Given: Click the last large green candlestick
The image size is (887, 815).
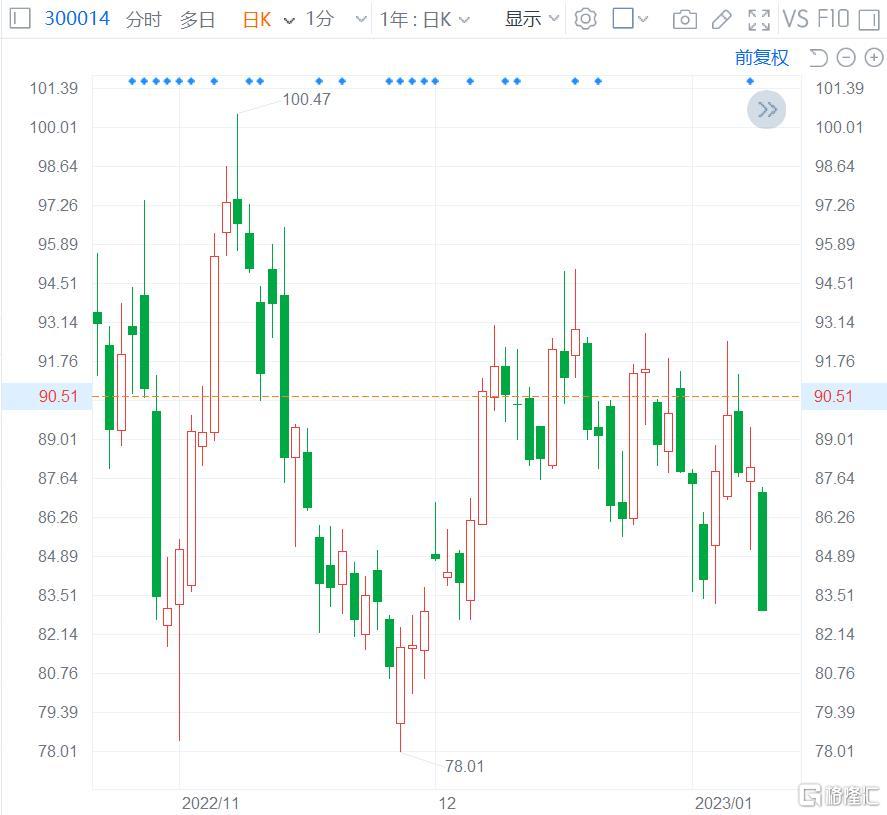Looking at the screenshot, I should click(x=762, y=551).
